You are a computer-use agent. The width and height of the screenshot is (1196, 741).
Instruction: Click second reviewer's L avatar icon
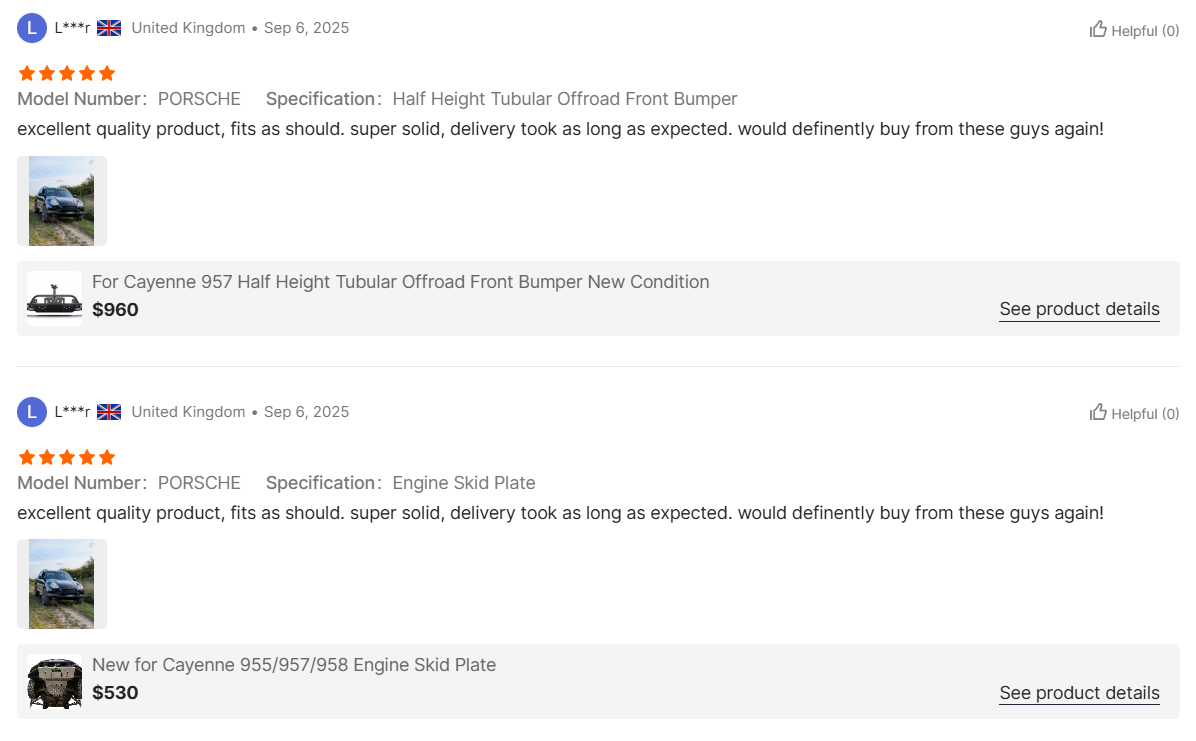32,412
